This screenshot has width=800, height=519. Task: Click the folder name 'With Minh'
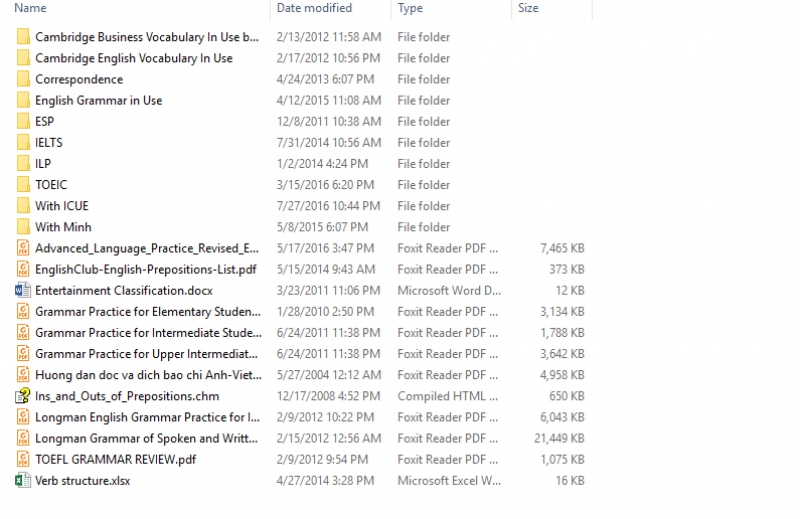tap(63, 227)
